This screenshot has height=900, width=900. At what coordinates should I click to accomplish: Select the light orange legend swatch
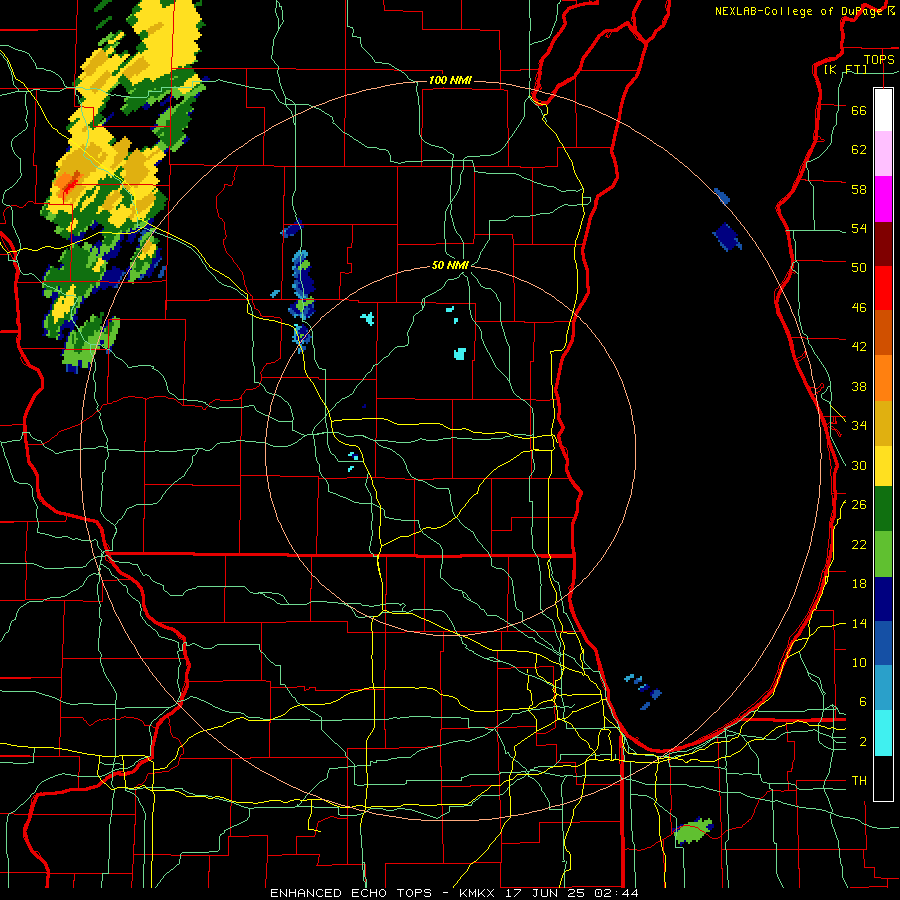click(x=883, y=378)
